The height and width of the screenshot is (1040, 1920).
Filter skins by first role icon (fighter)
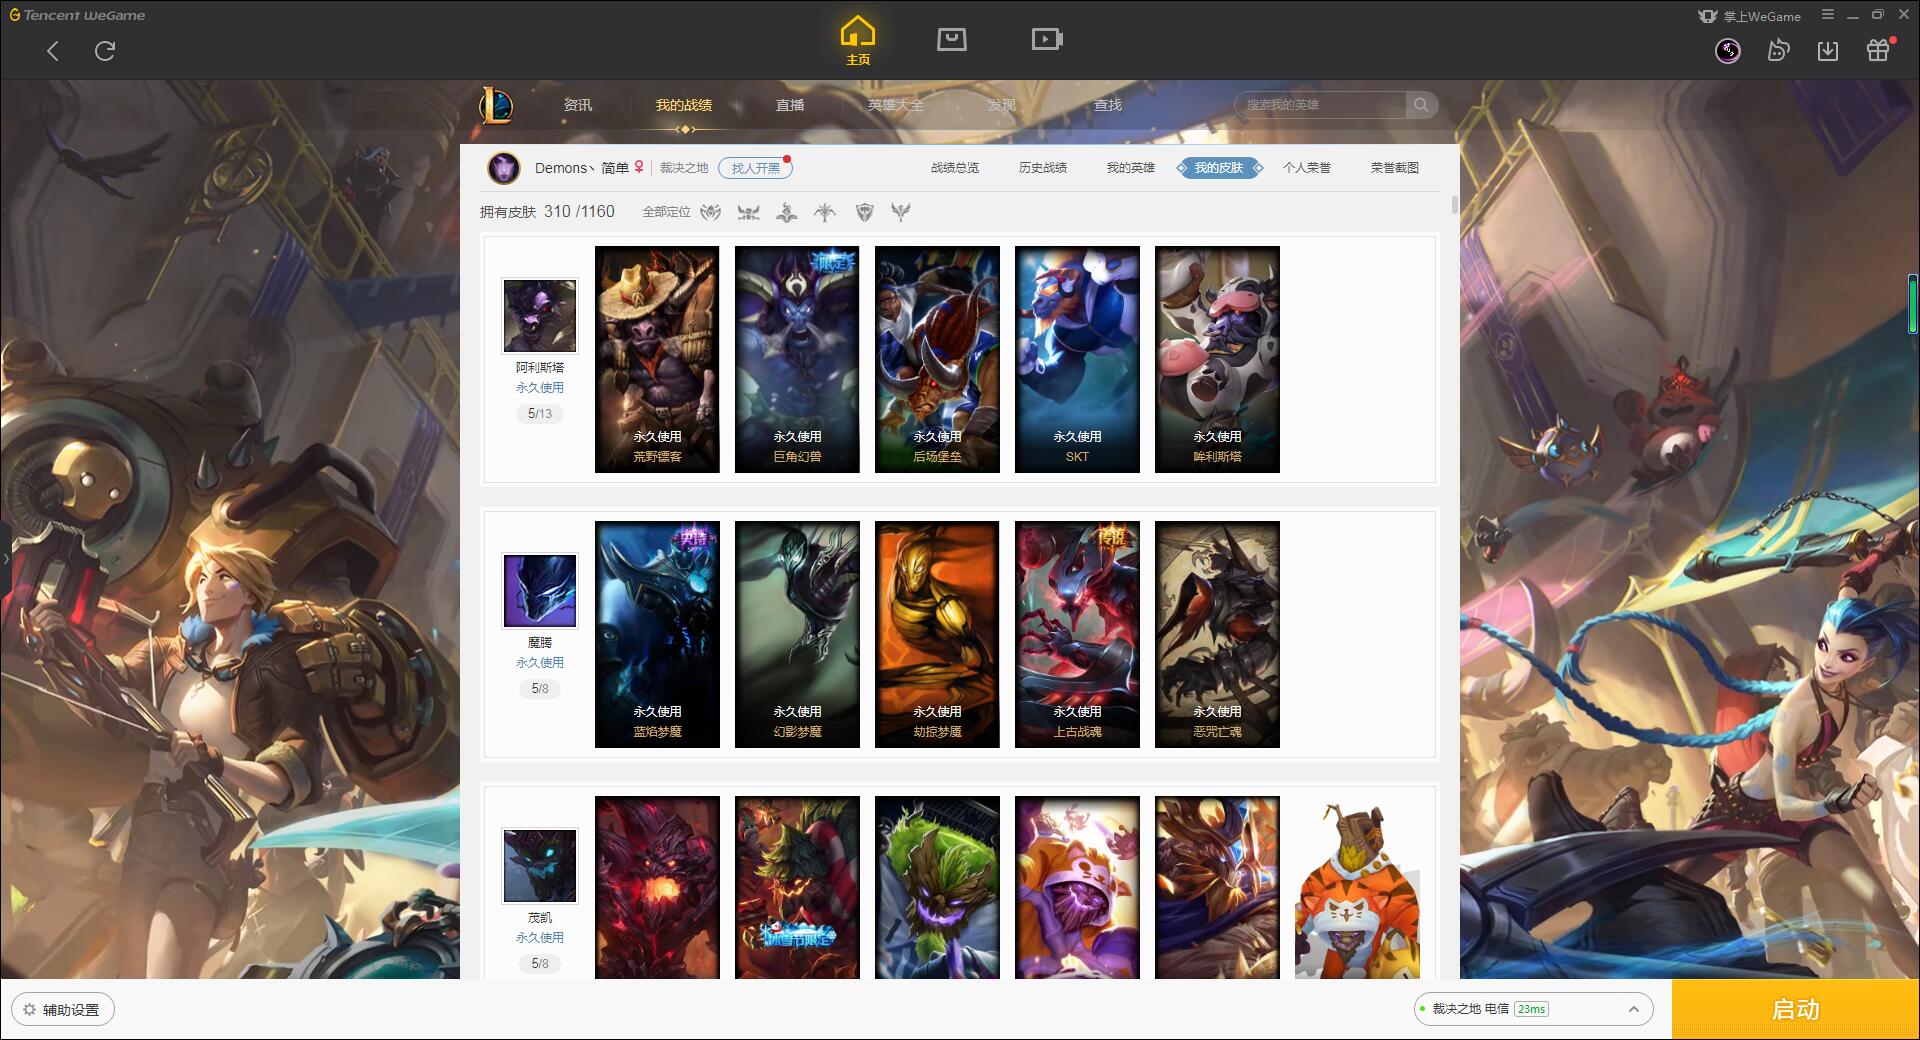(710, 212)
